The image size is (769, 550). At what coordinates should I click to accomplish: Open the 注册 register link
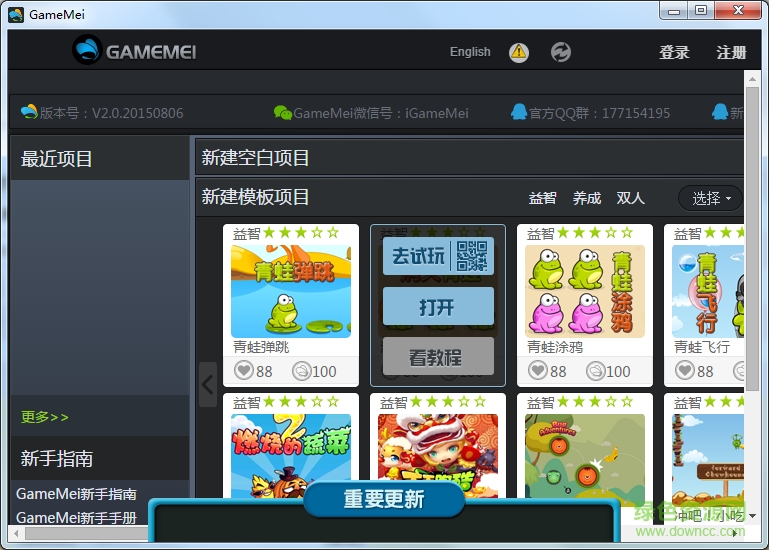[731, 52]
